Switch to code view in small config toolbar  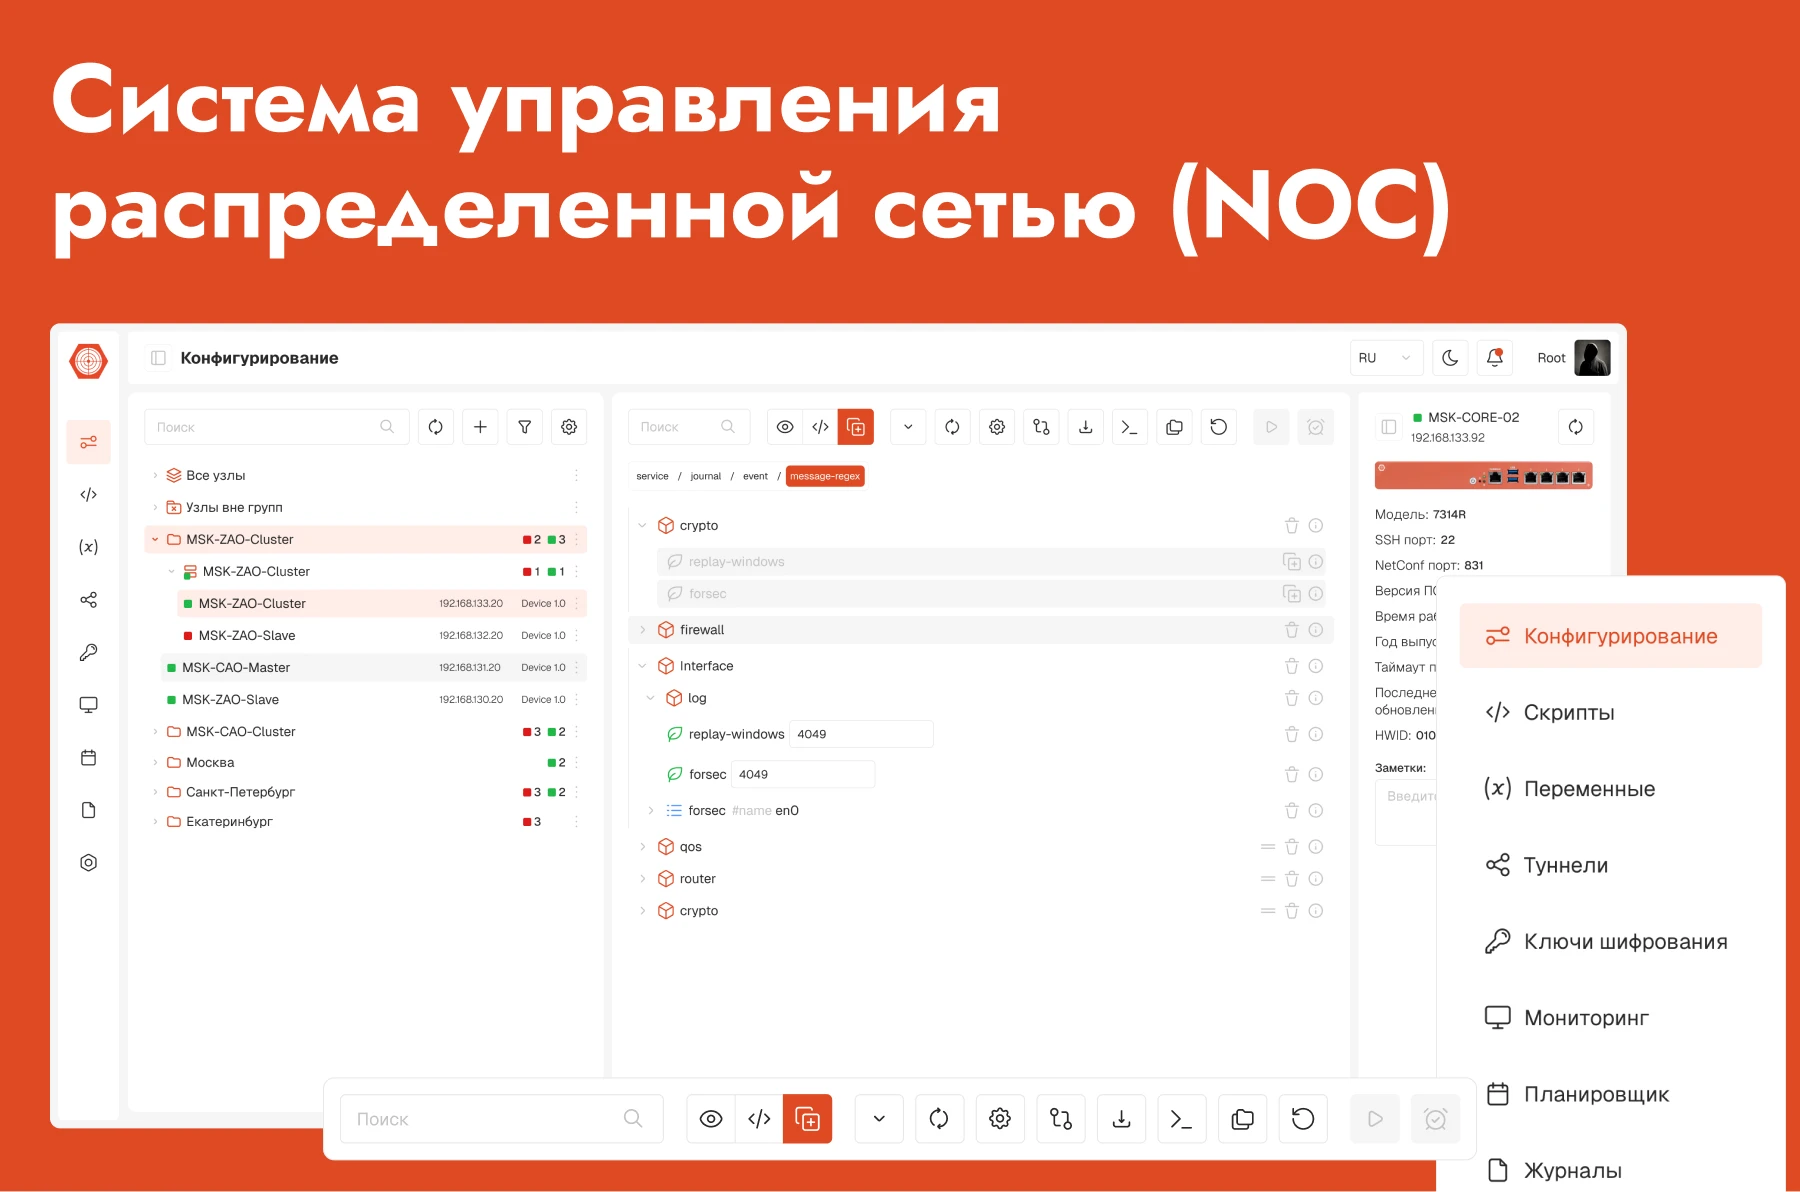pos(821,427)
